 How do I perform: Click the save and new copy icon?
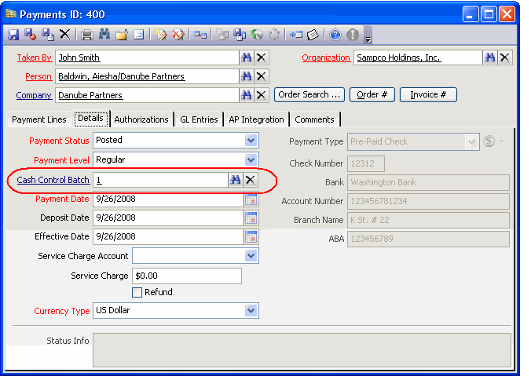pyautogui.click(x=48, y=34)
